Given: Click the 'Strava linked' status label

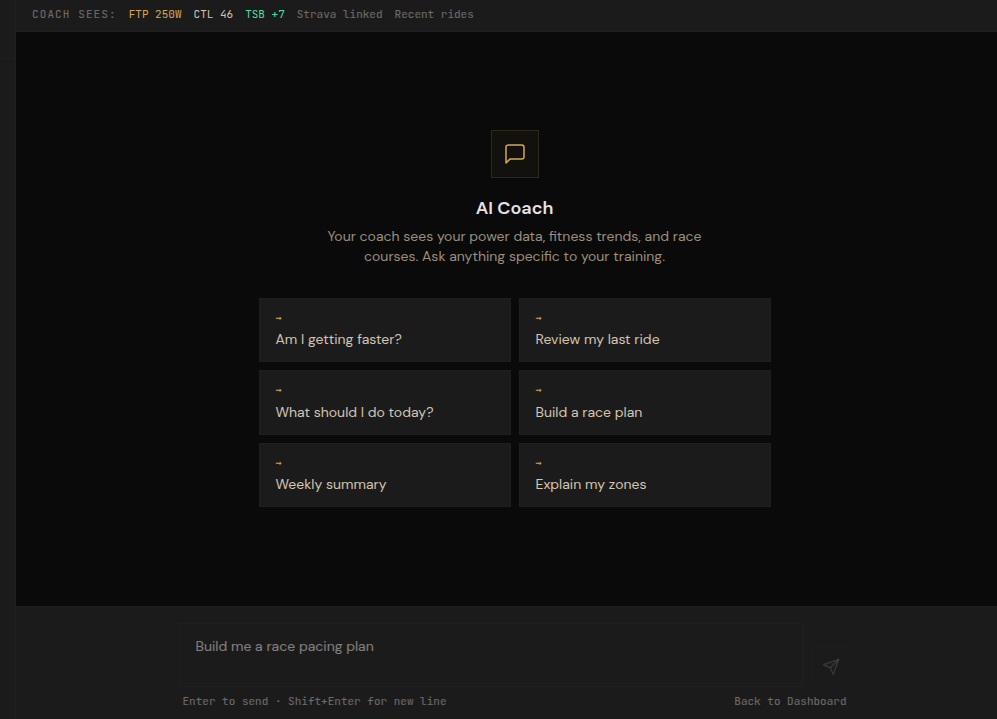Looking at the screenshot, I should pos(339,15).
